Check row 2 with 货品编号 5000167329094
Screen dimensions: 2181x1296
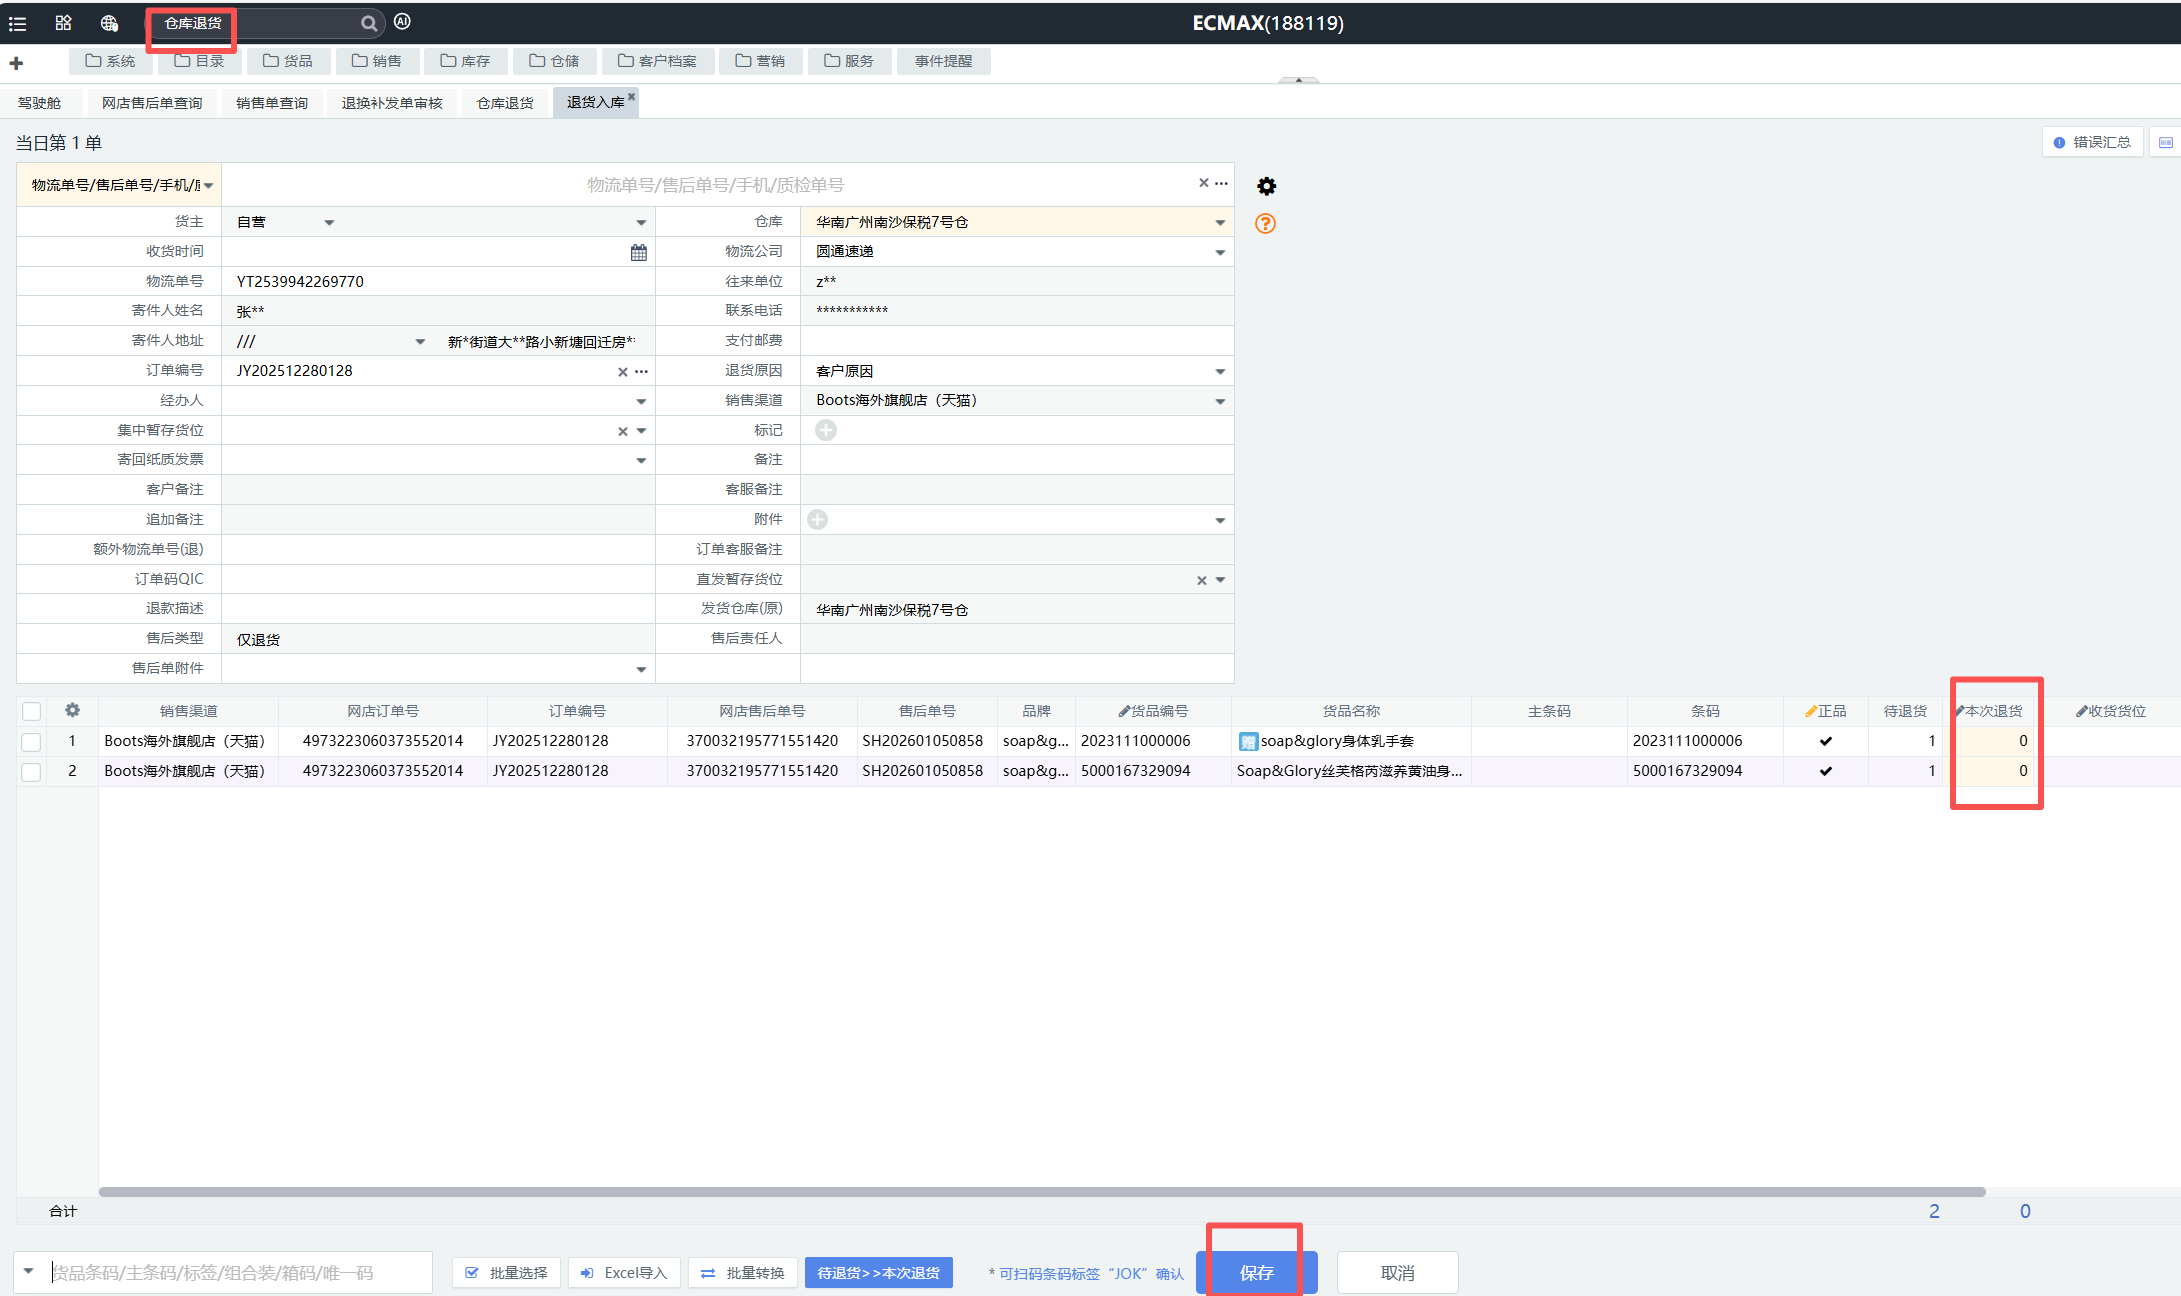[31, 771]
